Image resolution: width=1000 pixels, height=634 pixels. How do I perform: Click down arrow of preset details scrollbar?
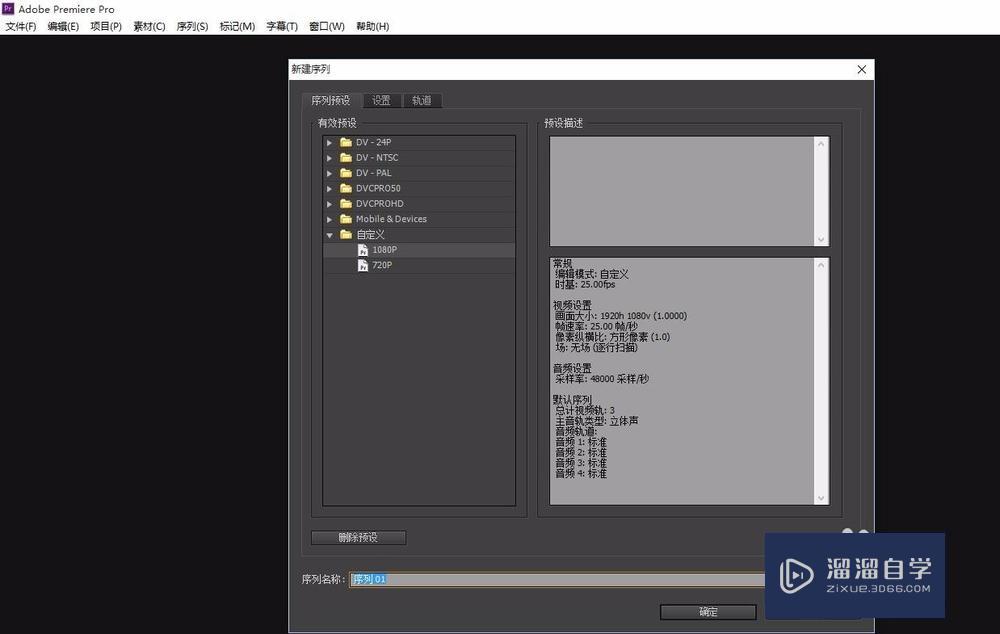click(821, 498)
